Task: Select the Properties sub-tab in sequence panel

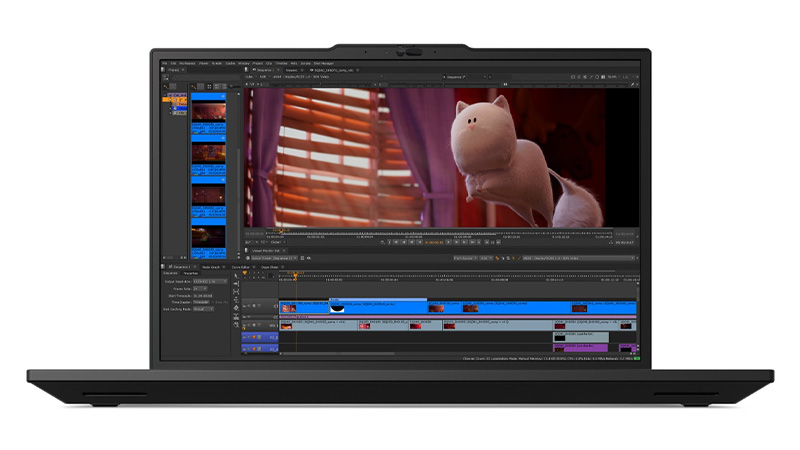Action: [x=191, y=273]
